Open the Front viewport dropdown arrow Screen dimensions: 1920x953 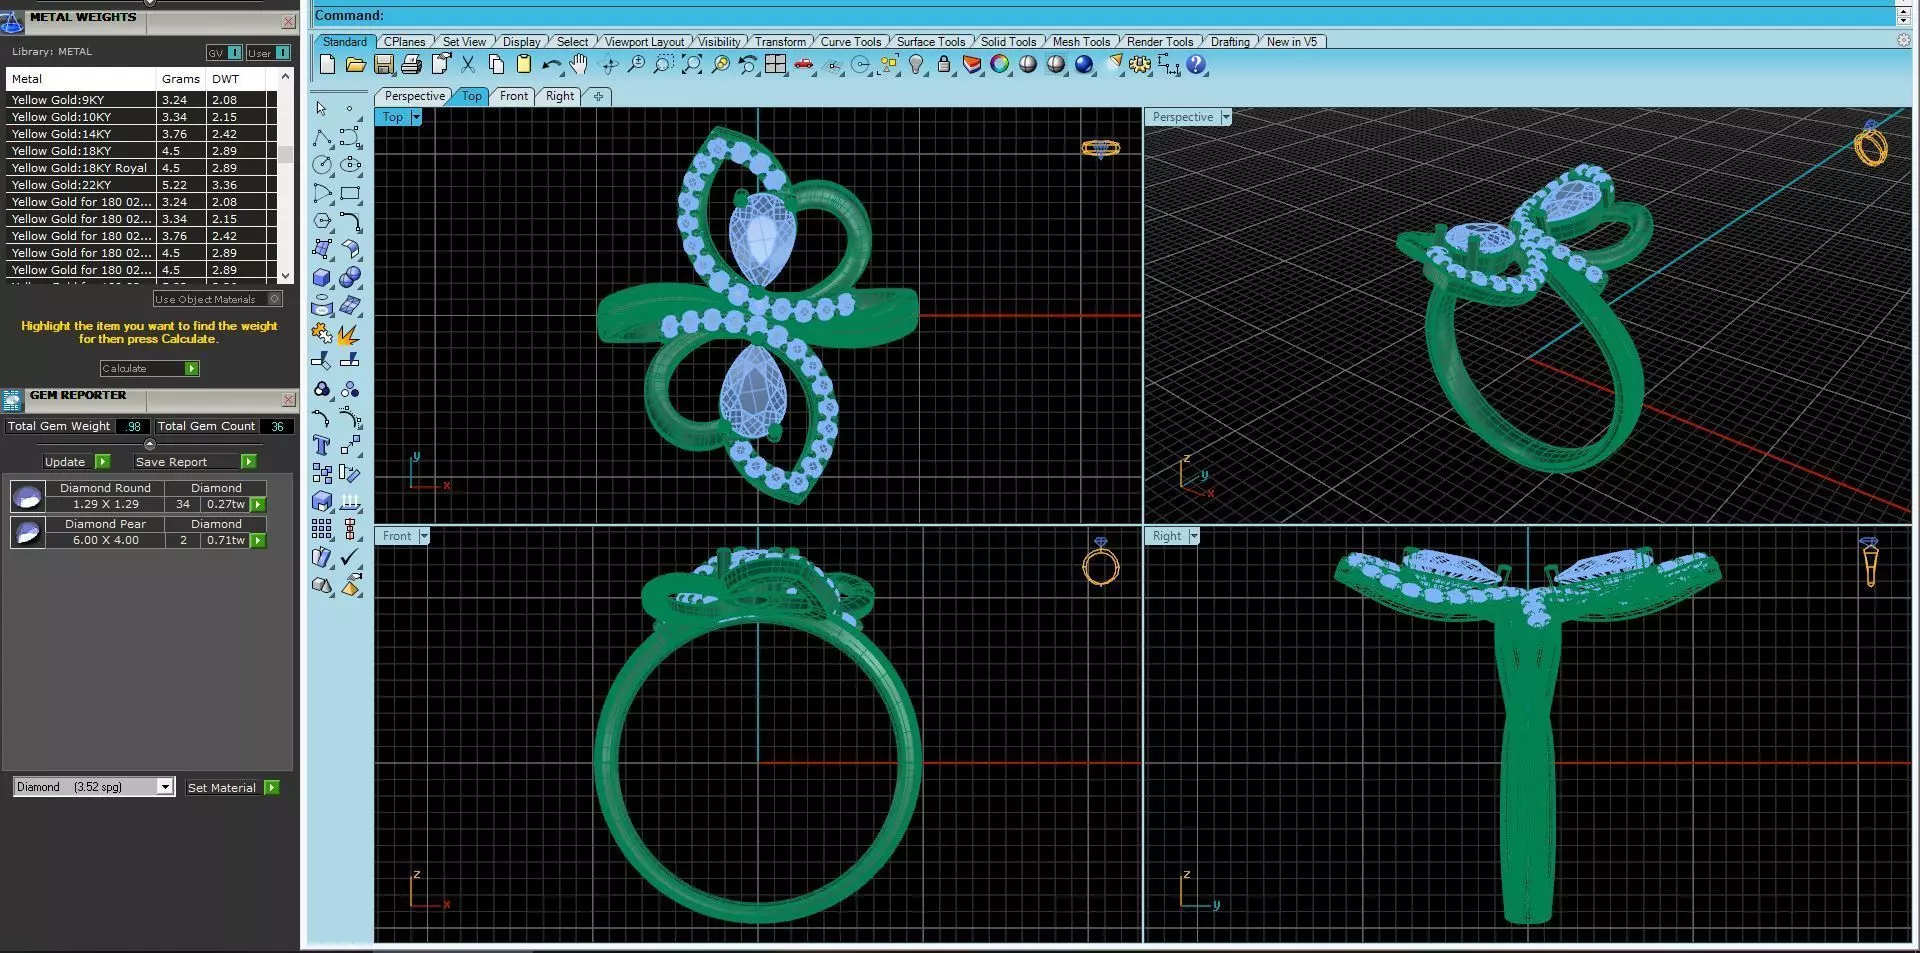pyautogui.click(x=424, y=536)
